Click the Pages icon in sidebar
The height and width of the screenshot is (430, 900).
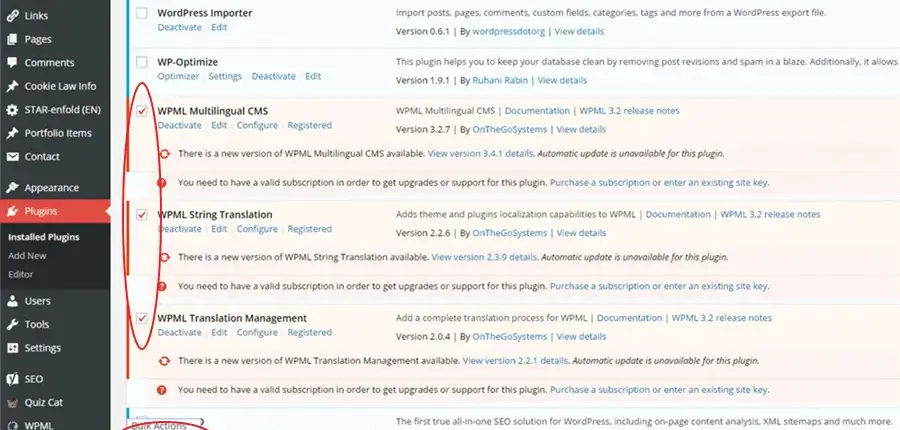(12, 39)
